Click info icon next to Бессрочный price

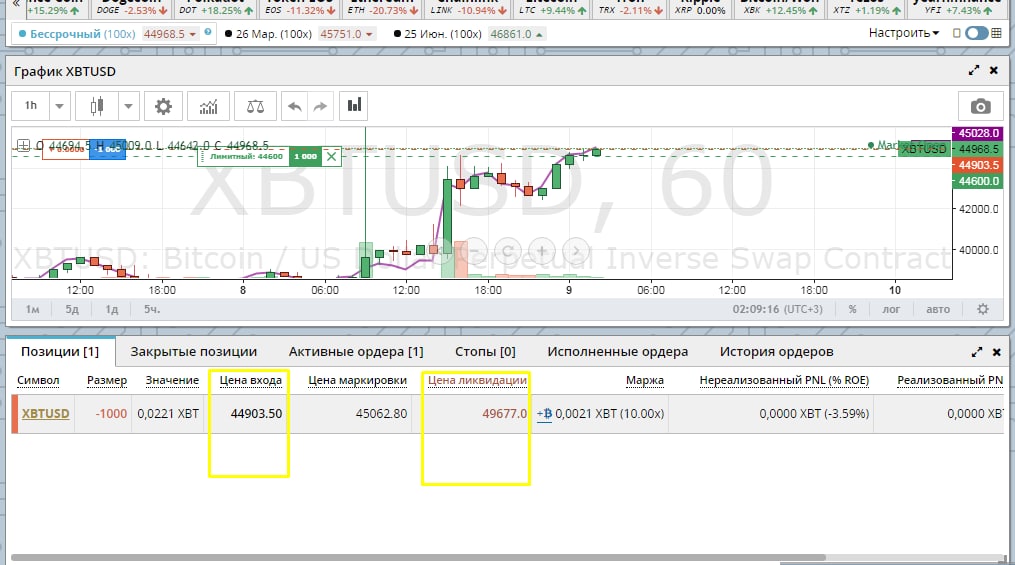click(207, 32)
